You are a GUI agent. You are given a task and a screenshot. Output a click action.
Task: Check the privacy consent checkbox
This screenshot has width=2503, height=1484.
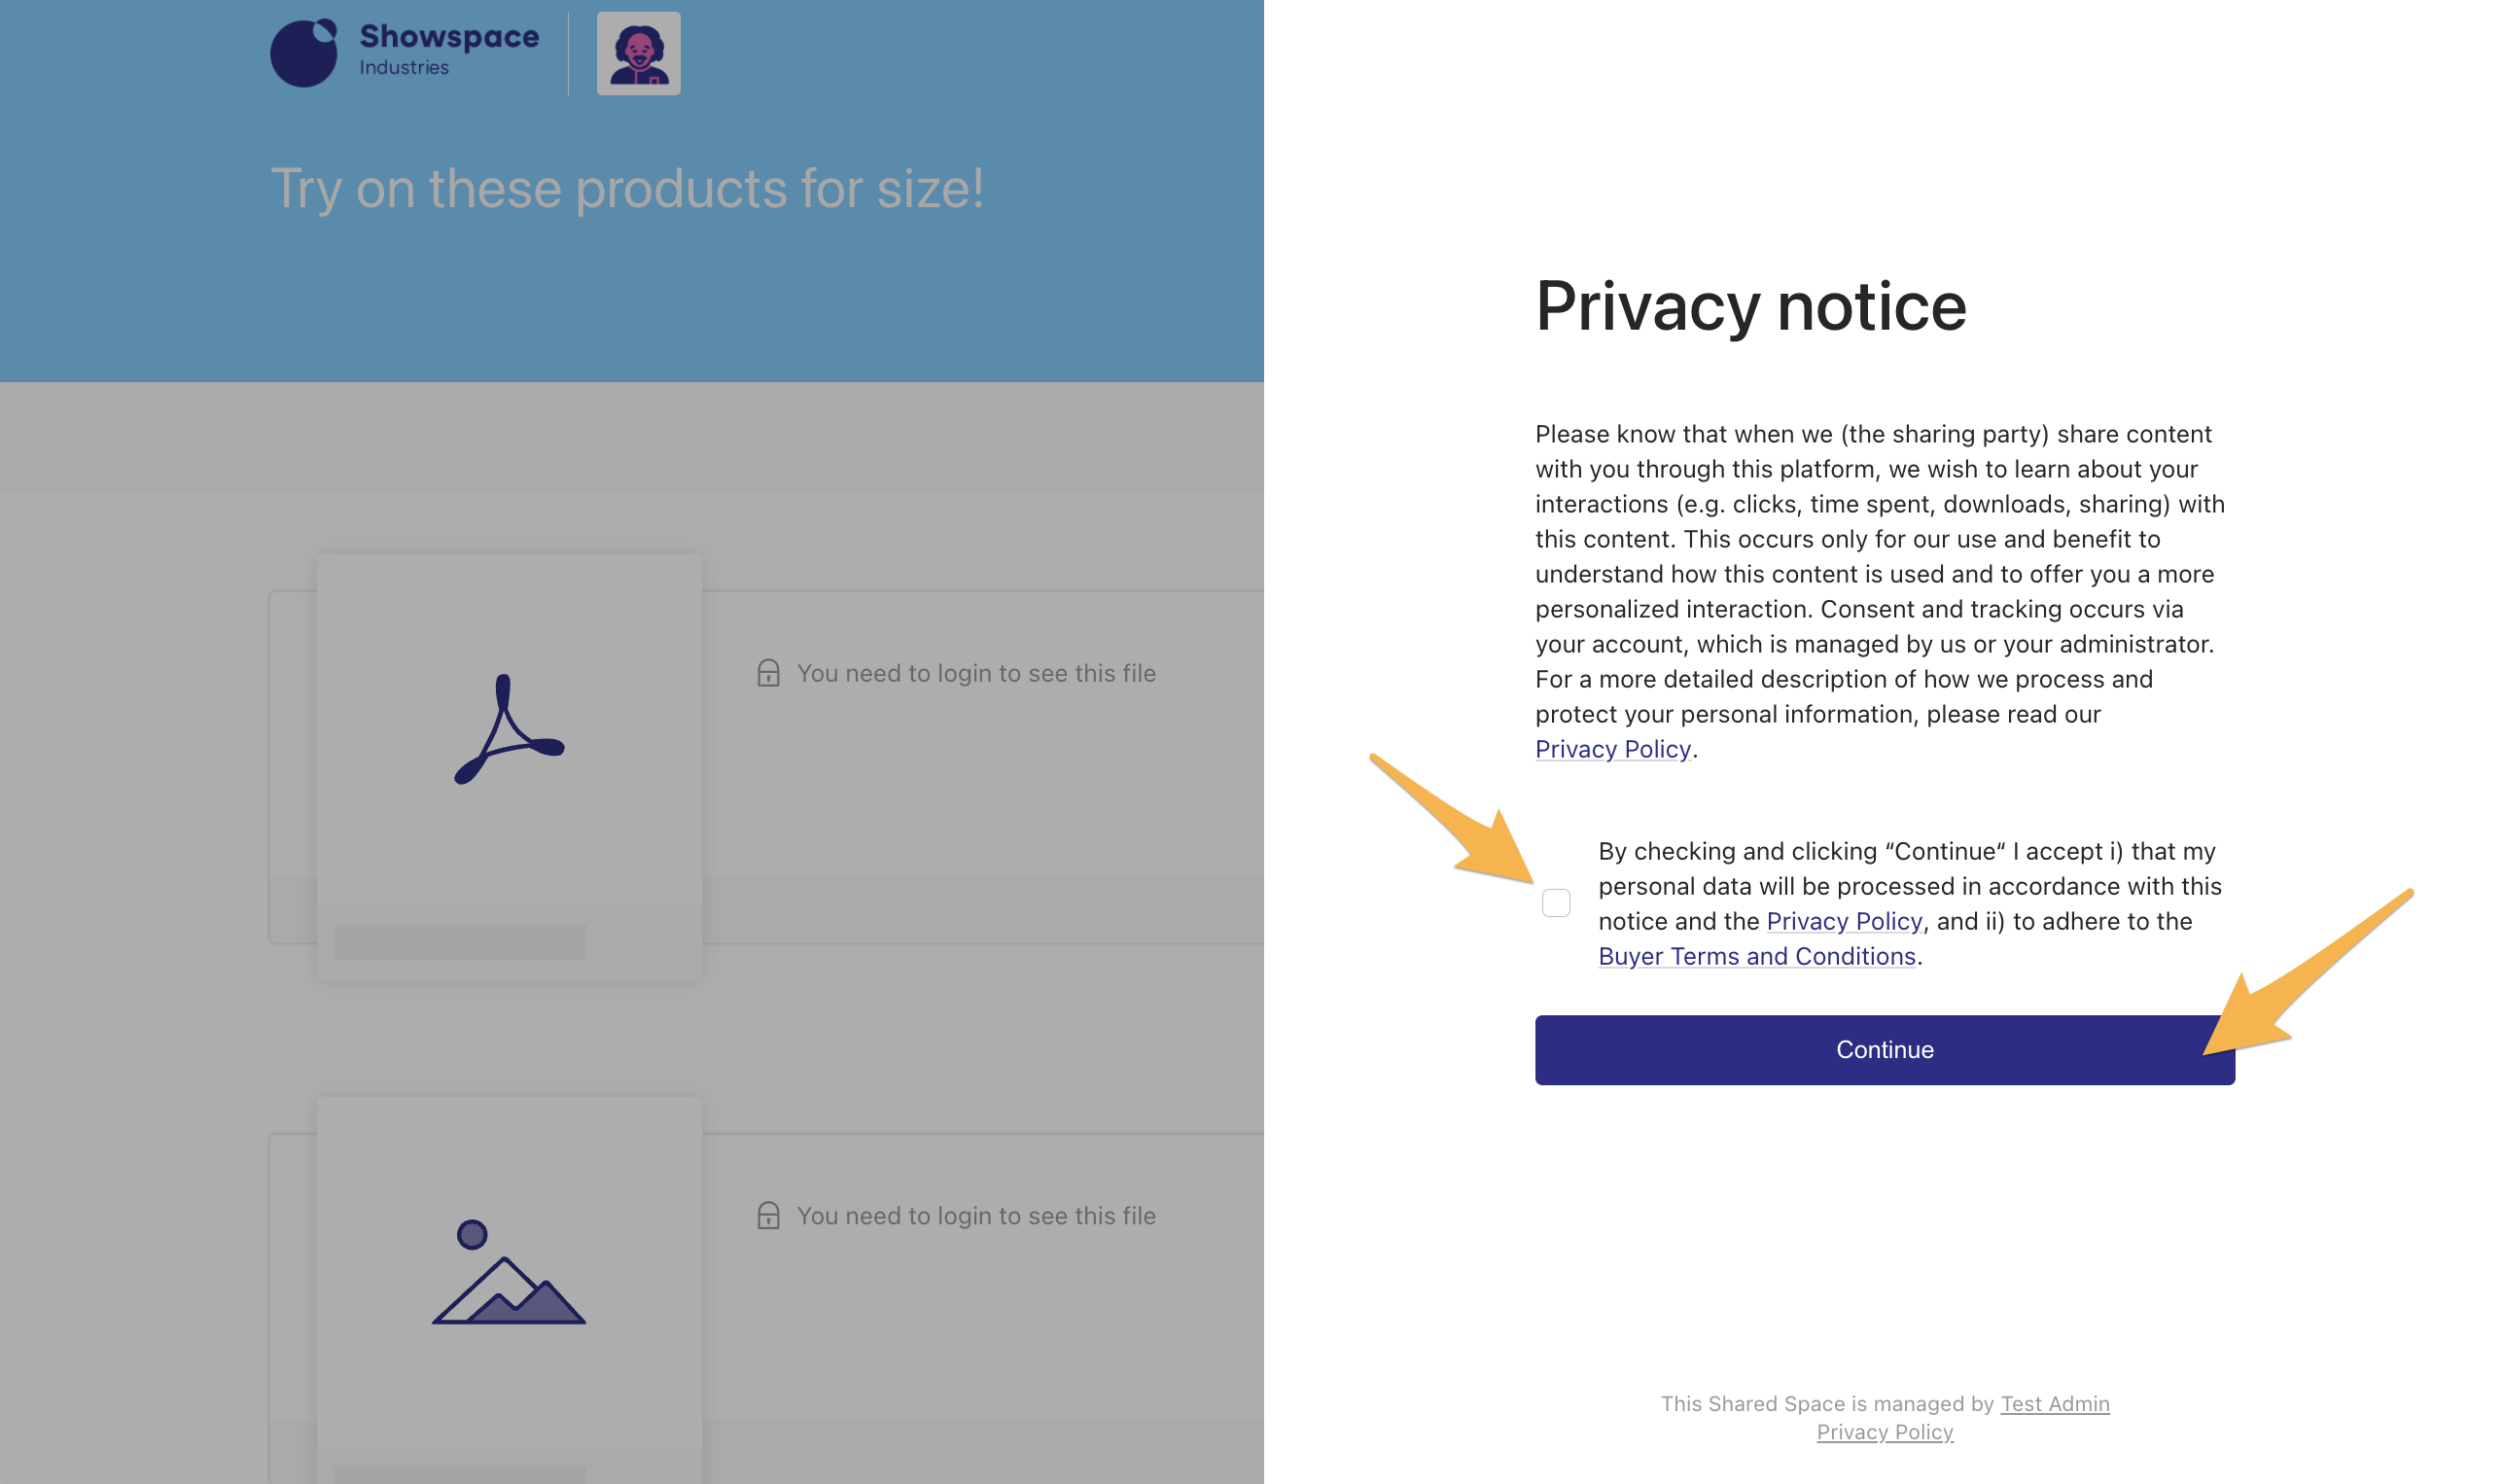1556,903
